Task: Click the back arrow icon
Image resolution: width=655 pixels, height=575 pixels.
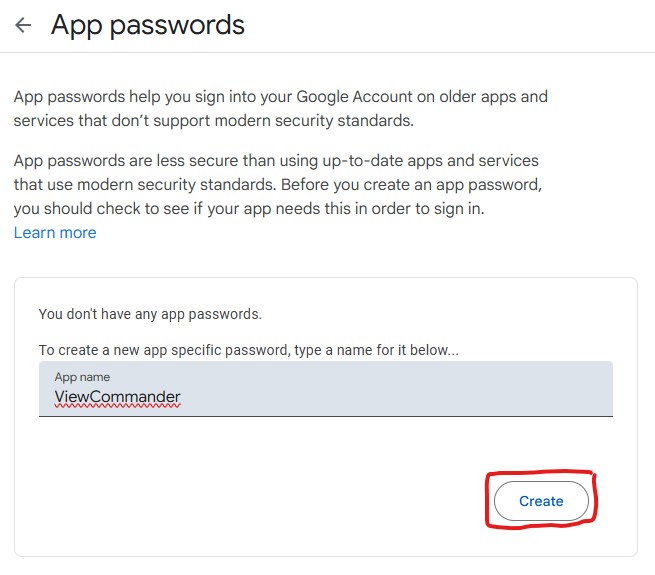Action: [23, 25]
